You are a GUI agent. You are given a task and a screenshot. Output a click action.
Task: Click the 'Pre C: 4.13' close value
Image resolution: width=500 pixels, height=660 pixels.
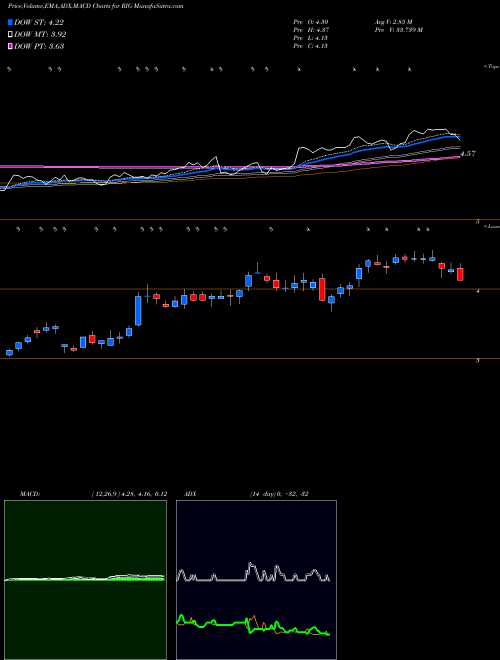tap(311, 46)
